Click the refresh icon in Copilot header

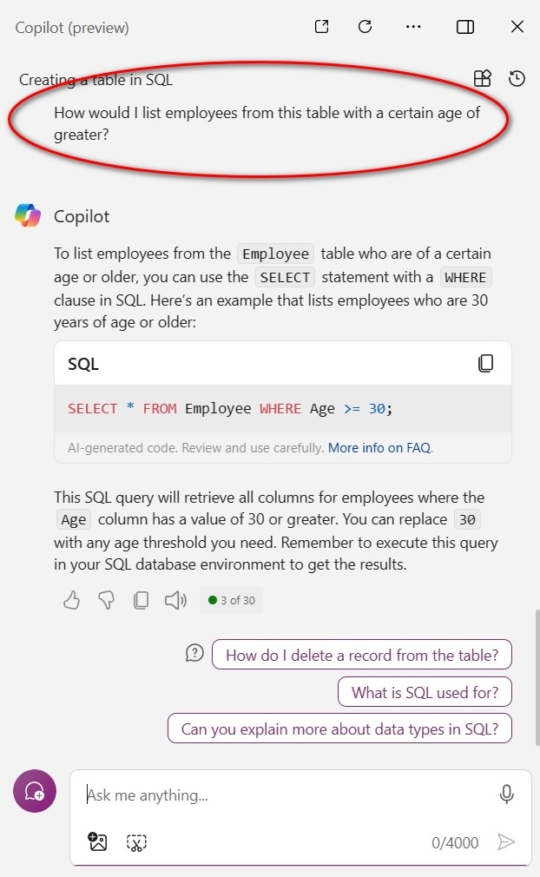pyautogui.click(x=365, y=26)
